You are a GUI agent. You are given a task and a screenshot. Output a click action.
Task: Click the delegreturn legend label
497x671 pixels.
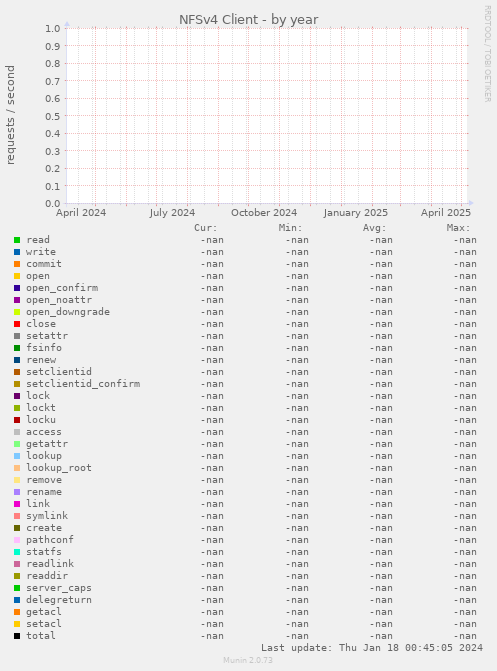(x=59, y=600)
